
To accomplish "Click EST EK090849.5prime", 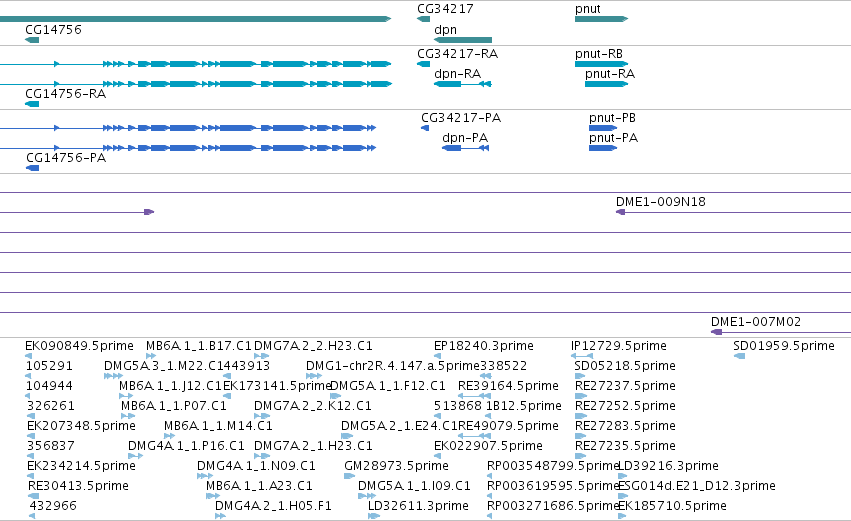I will pos(79,346).
